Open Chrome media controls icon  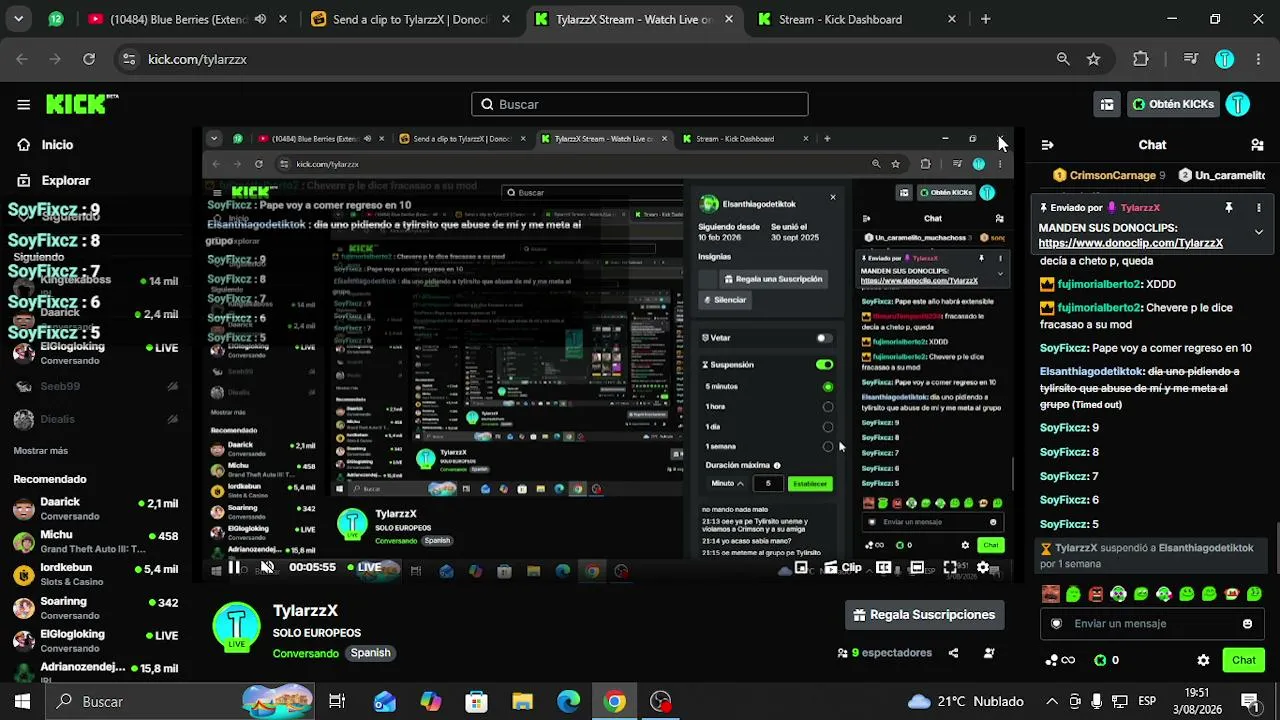pyautogui.click(x=1190, y=59)
